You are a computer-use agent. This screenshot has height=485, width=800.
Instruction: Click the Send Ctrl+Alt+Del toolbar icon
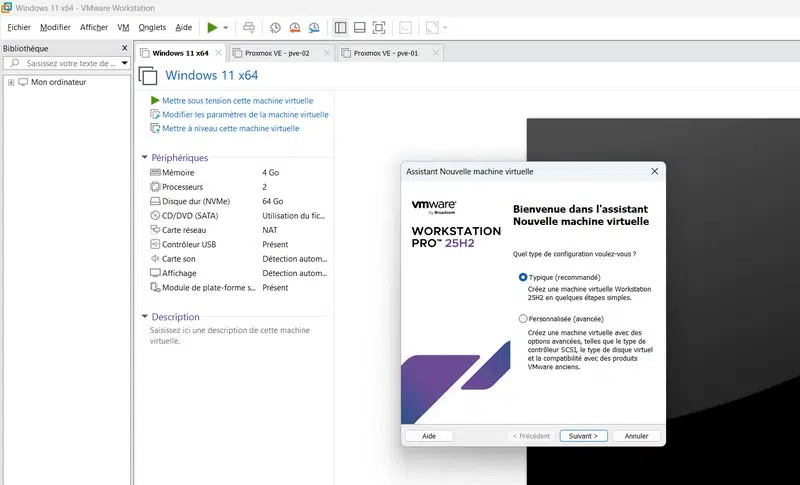click(x=248, y=28)
